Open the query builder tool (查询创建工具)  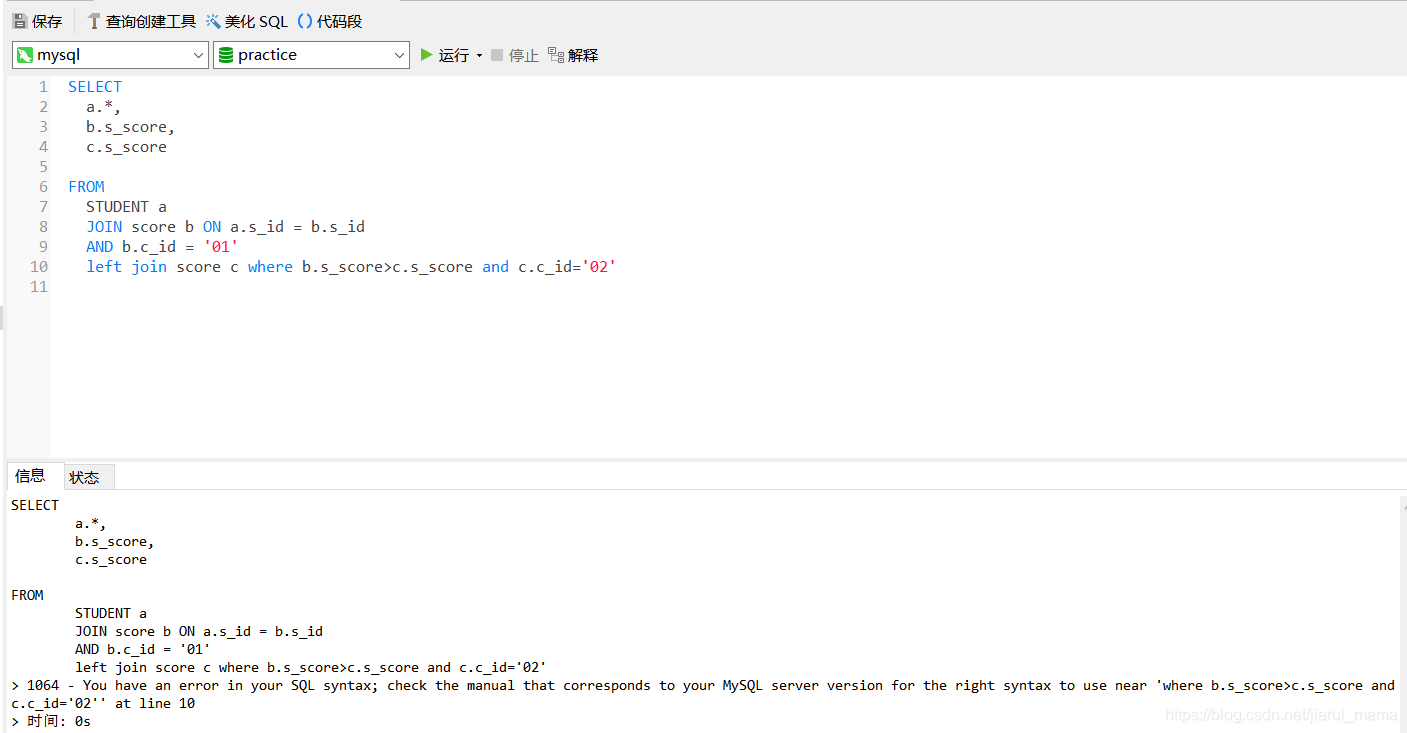(x=142, y=21)
